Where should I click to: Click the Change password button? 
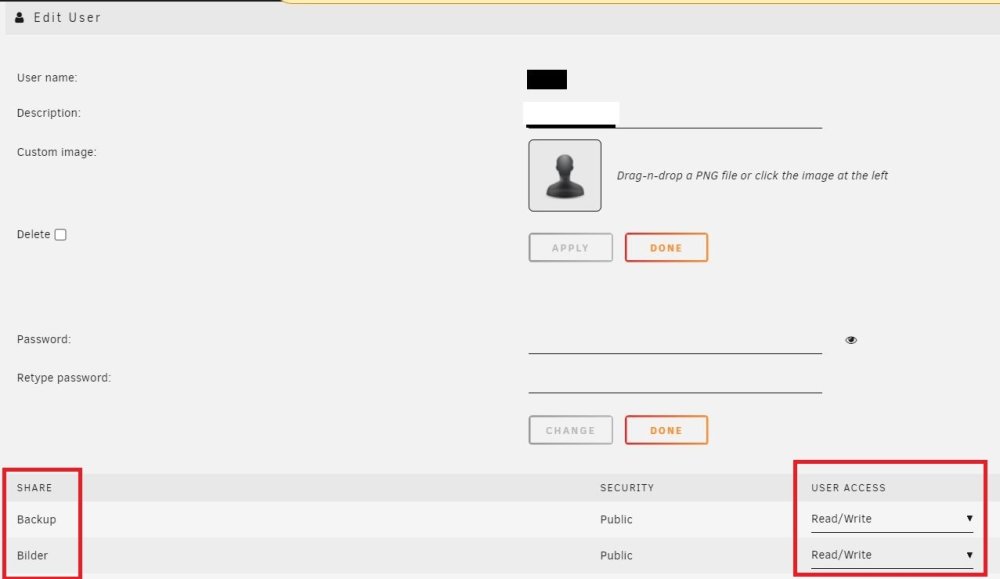coord(570,430)
